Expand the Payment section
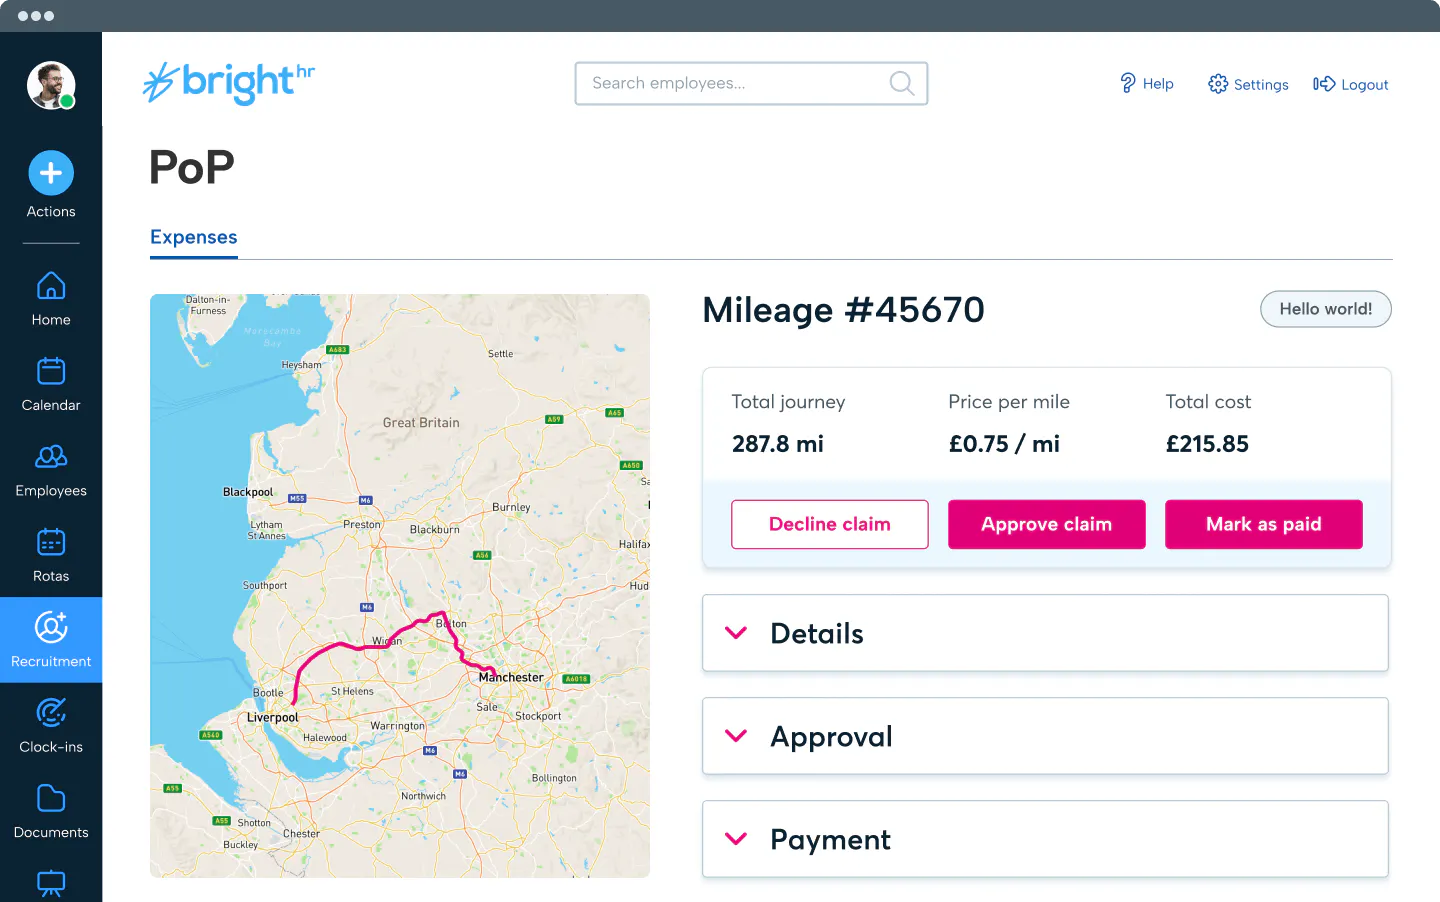Image resolution: width=1440 pixels, height=902 pixels. click(x=1045, y=839)
